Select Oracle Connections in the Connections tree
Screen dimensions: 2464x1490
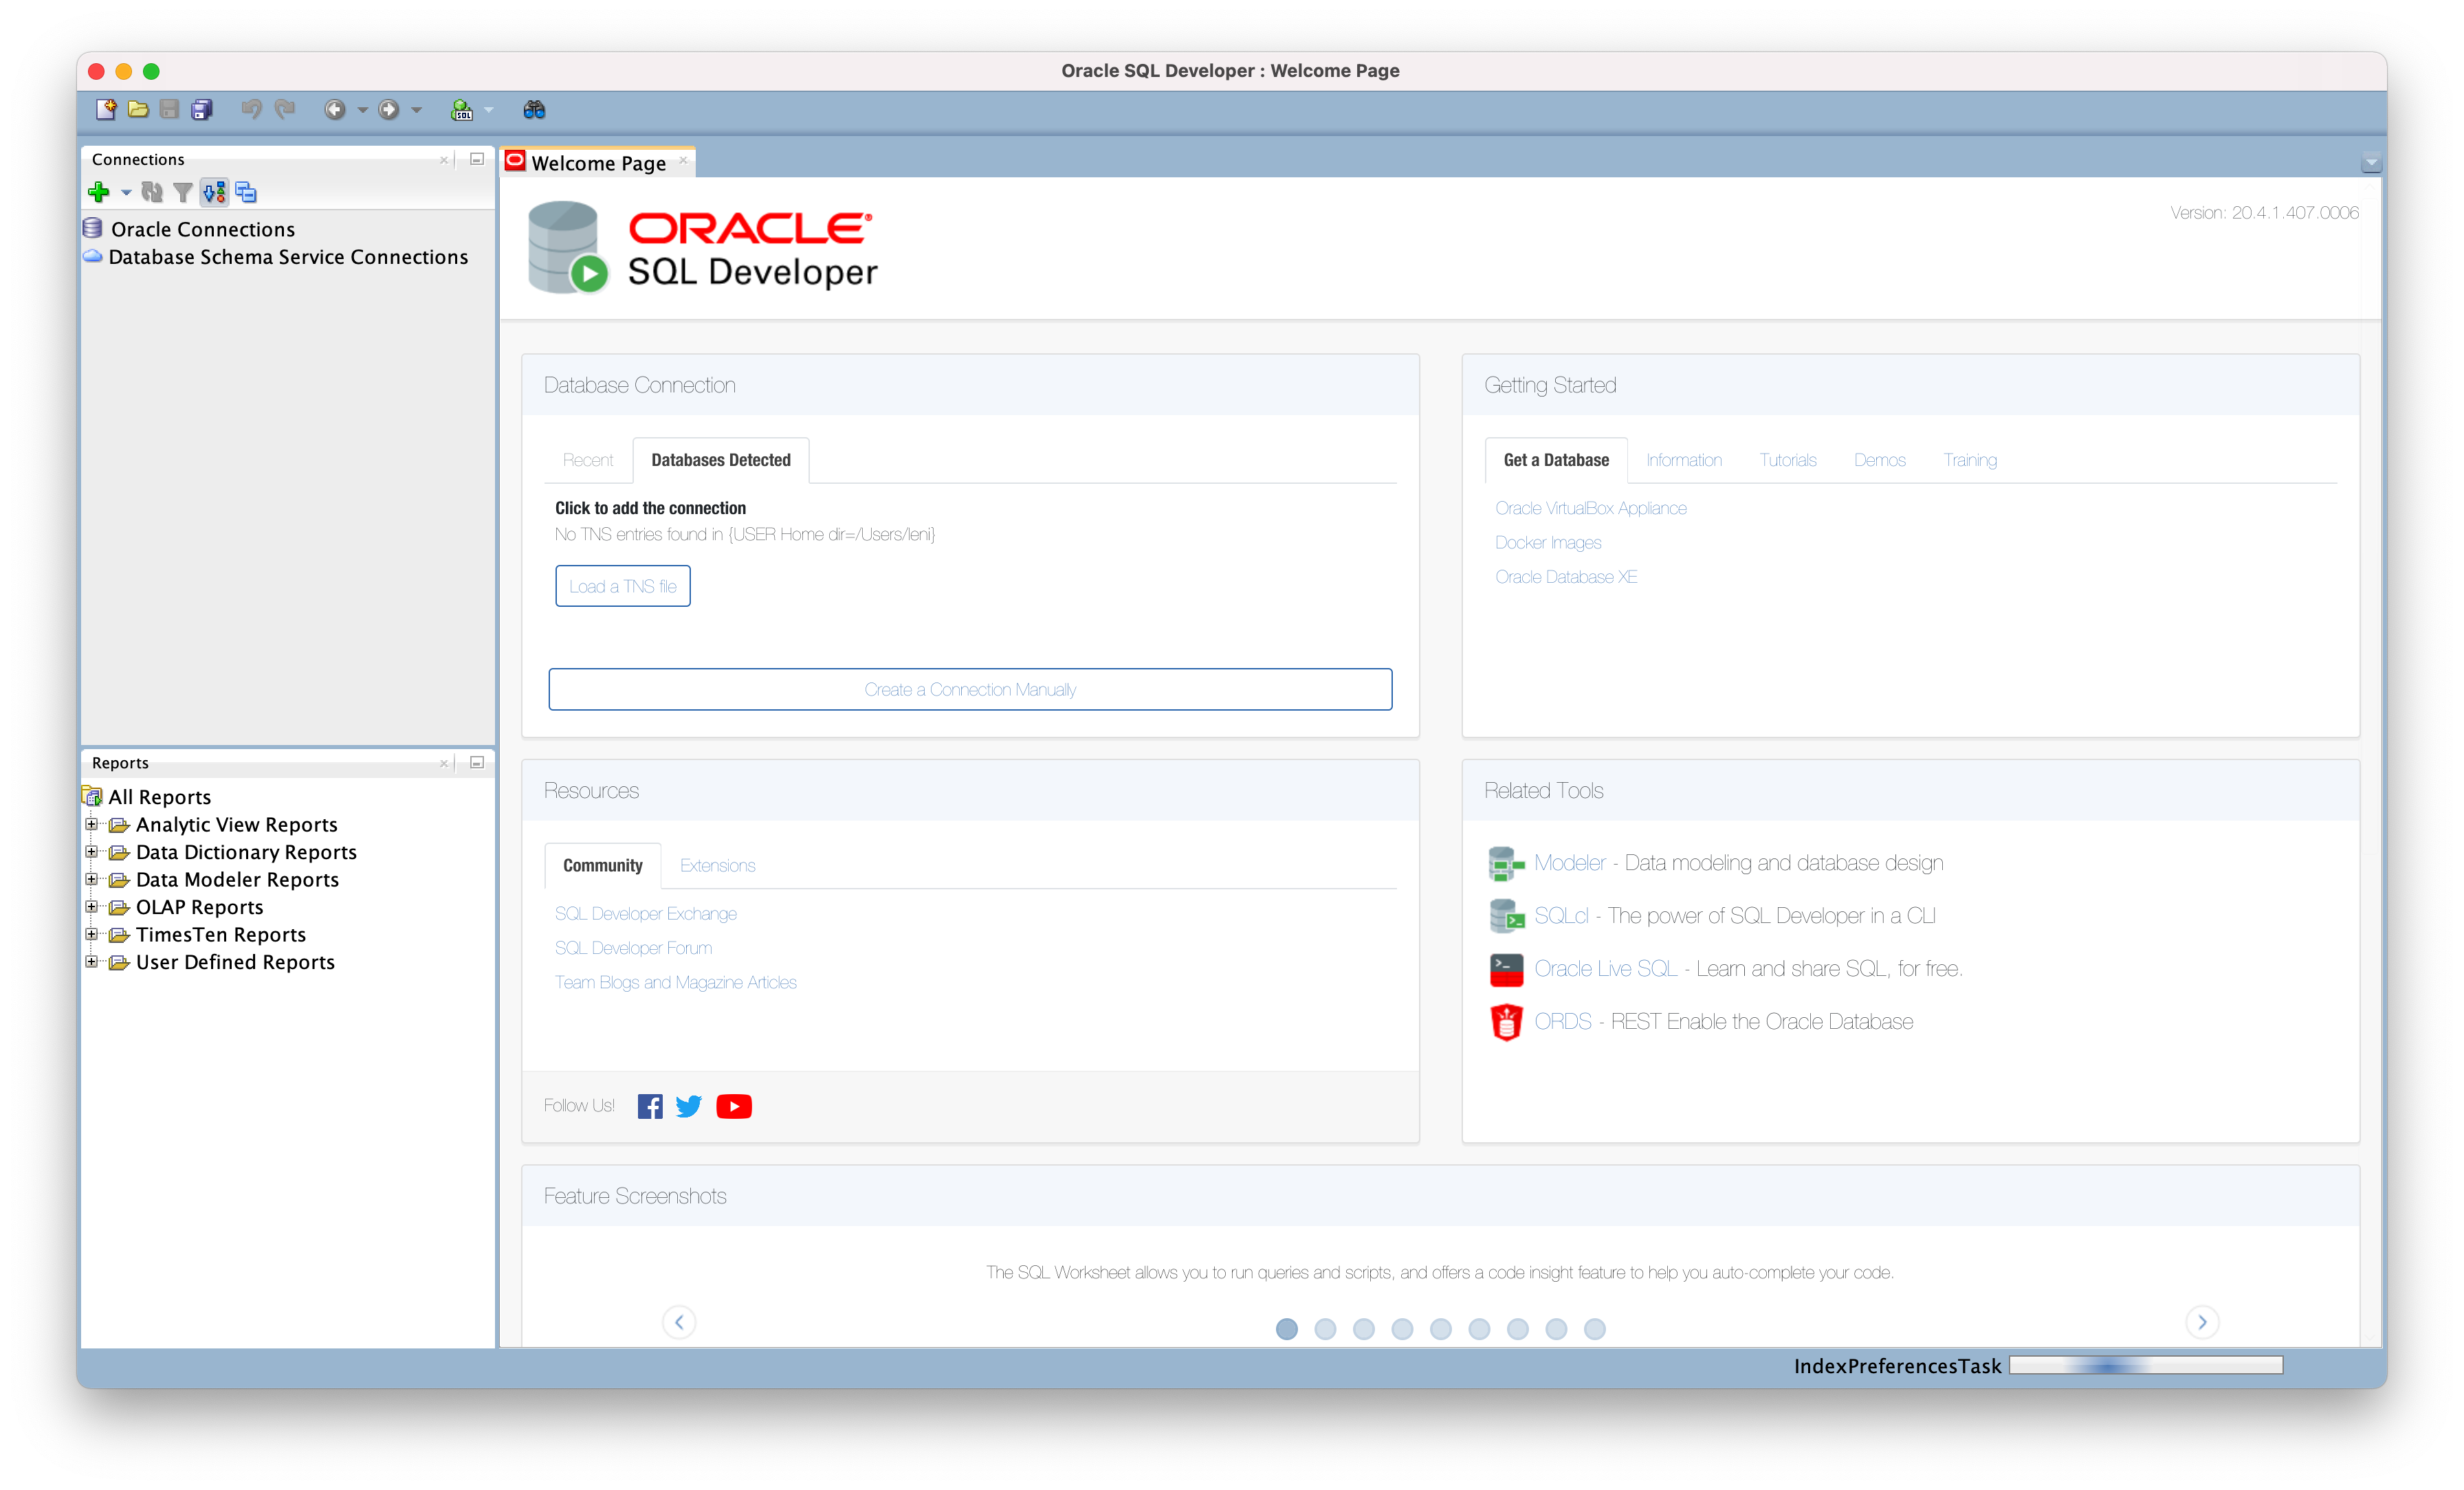(203, 229)
